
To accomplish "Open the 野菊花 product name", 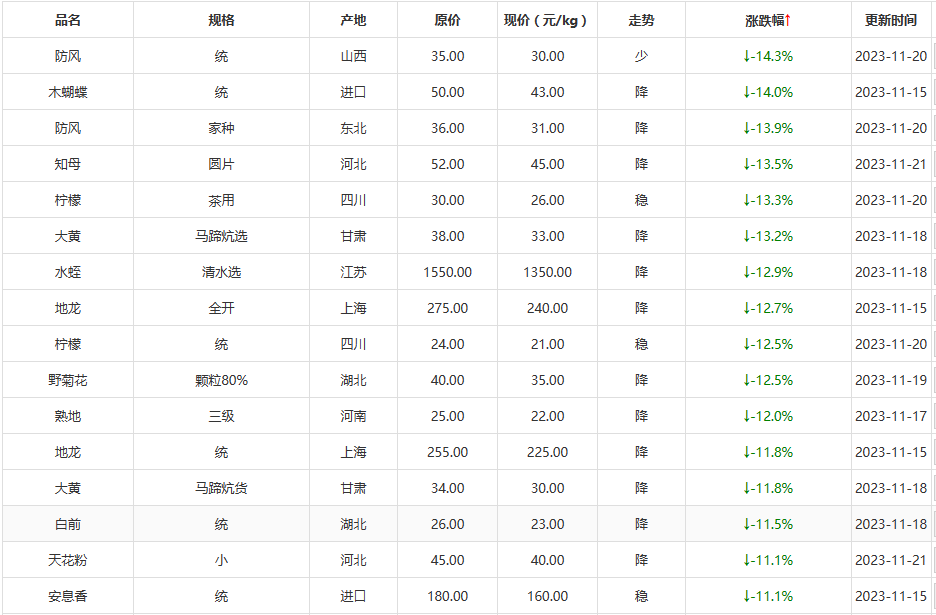I will [x=67, y=380].
